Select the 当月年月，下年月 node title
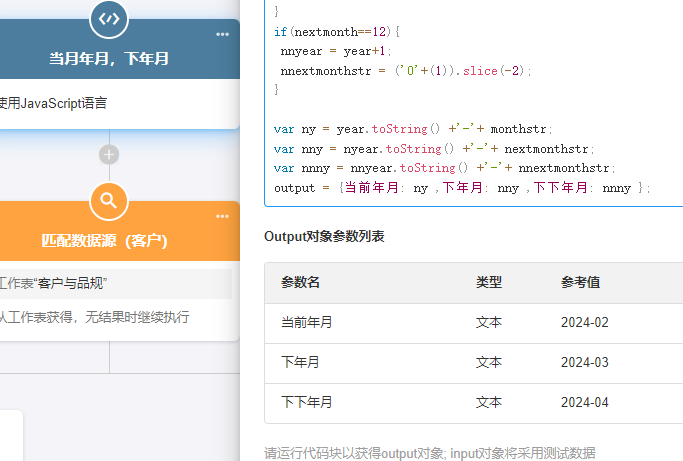Image resolution: width=683 pixels, height=461 pixels. coord(109,59)
